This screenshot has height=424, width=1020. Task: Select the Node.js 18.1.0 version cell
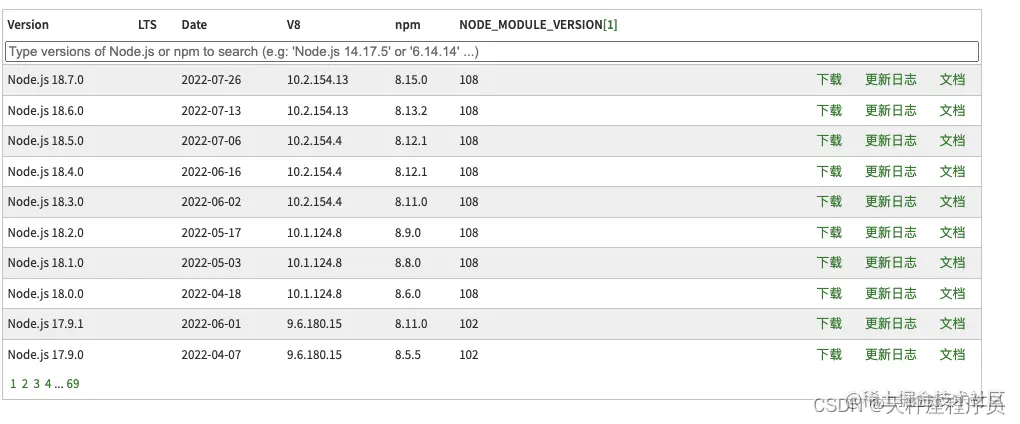pyautogui.click(x=46, y=263)
